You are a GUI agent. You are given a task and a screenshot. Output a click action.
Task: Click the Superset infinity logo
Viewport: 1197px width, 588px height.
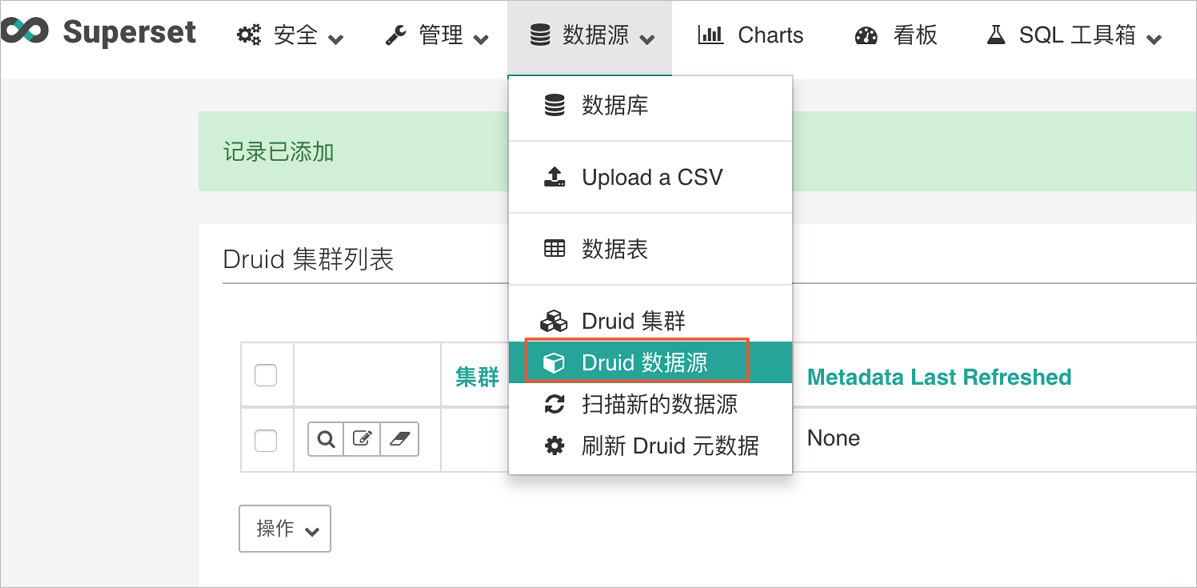24,31
